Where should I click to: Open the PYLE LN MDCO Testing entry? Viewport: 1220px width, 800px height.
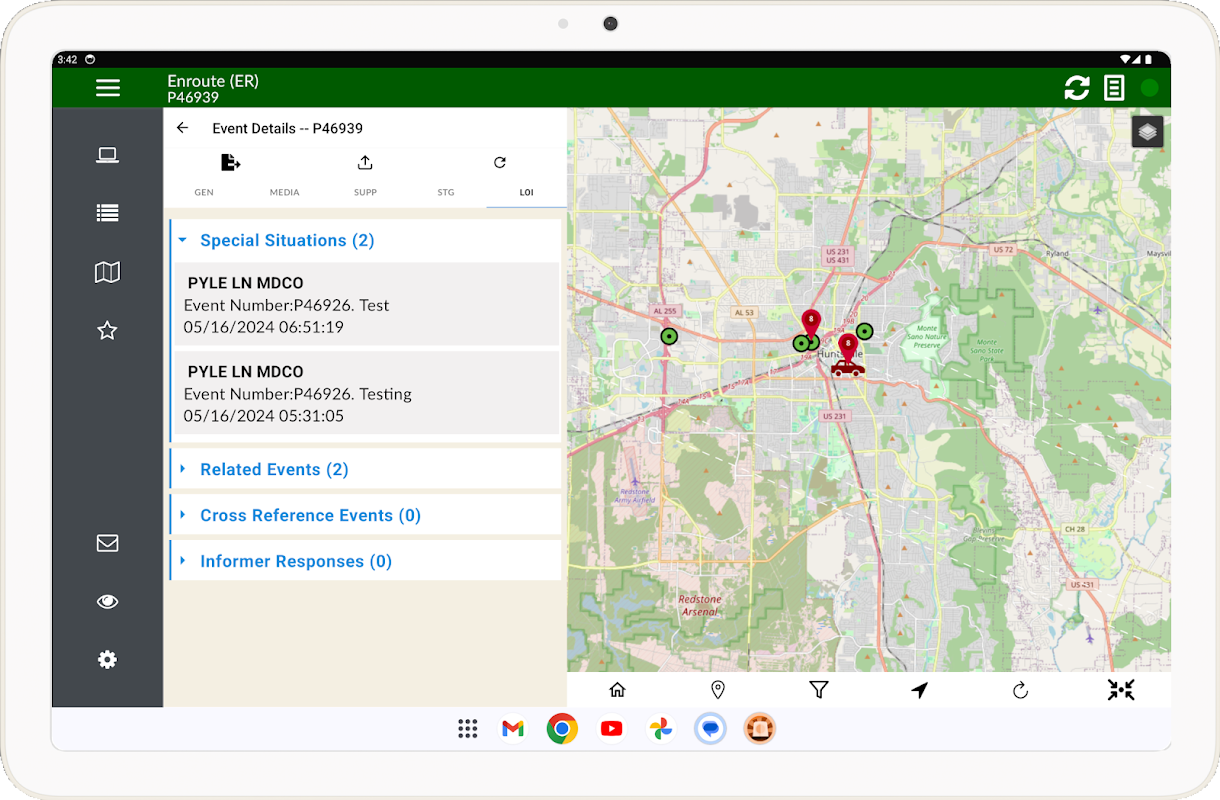click(x=366, y=393)
